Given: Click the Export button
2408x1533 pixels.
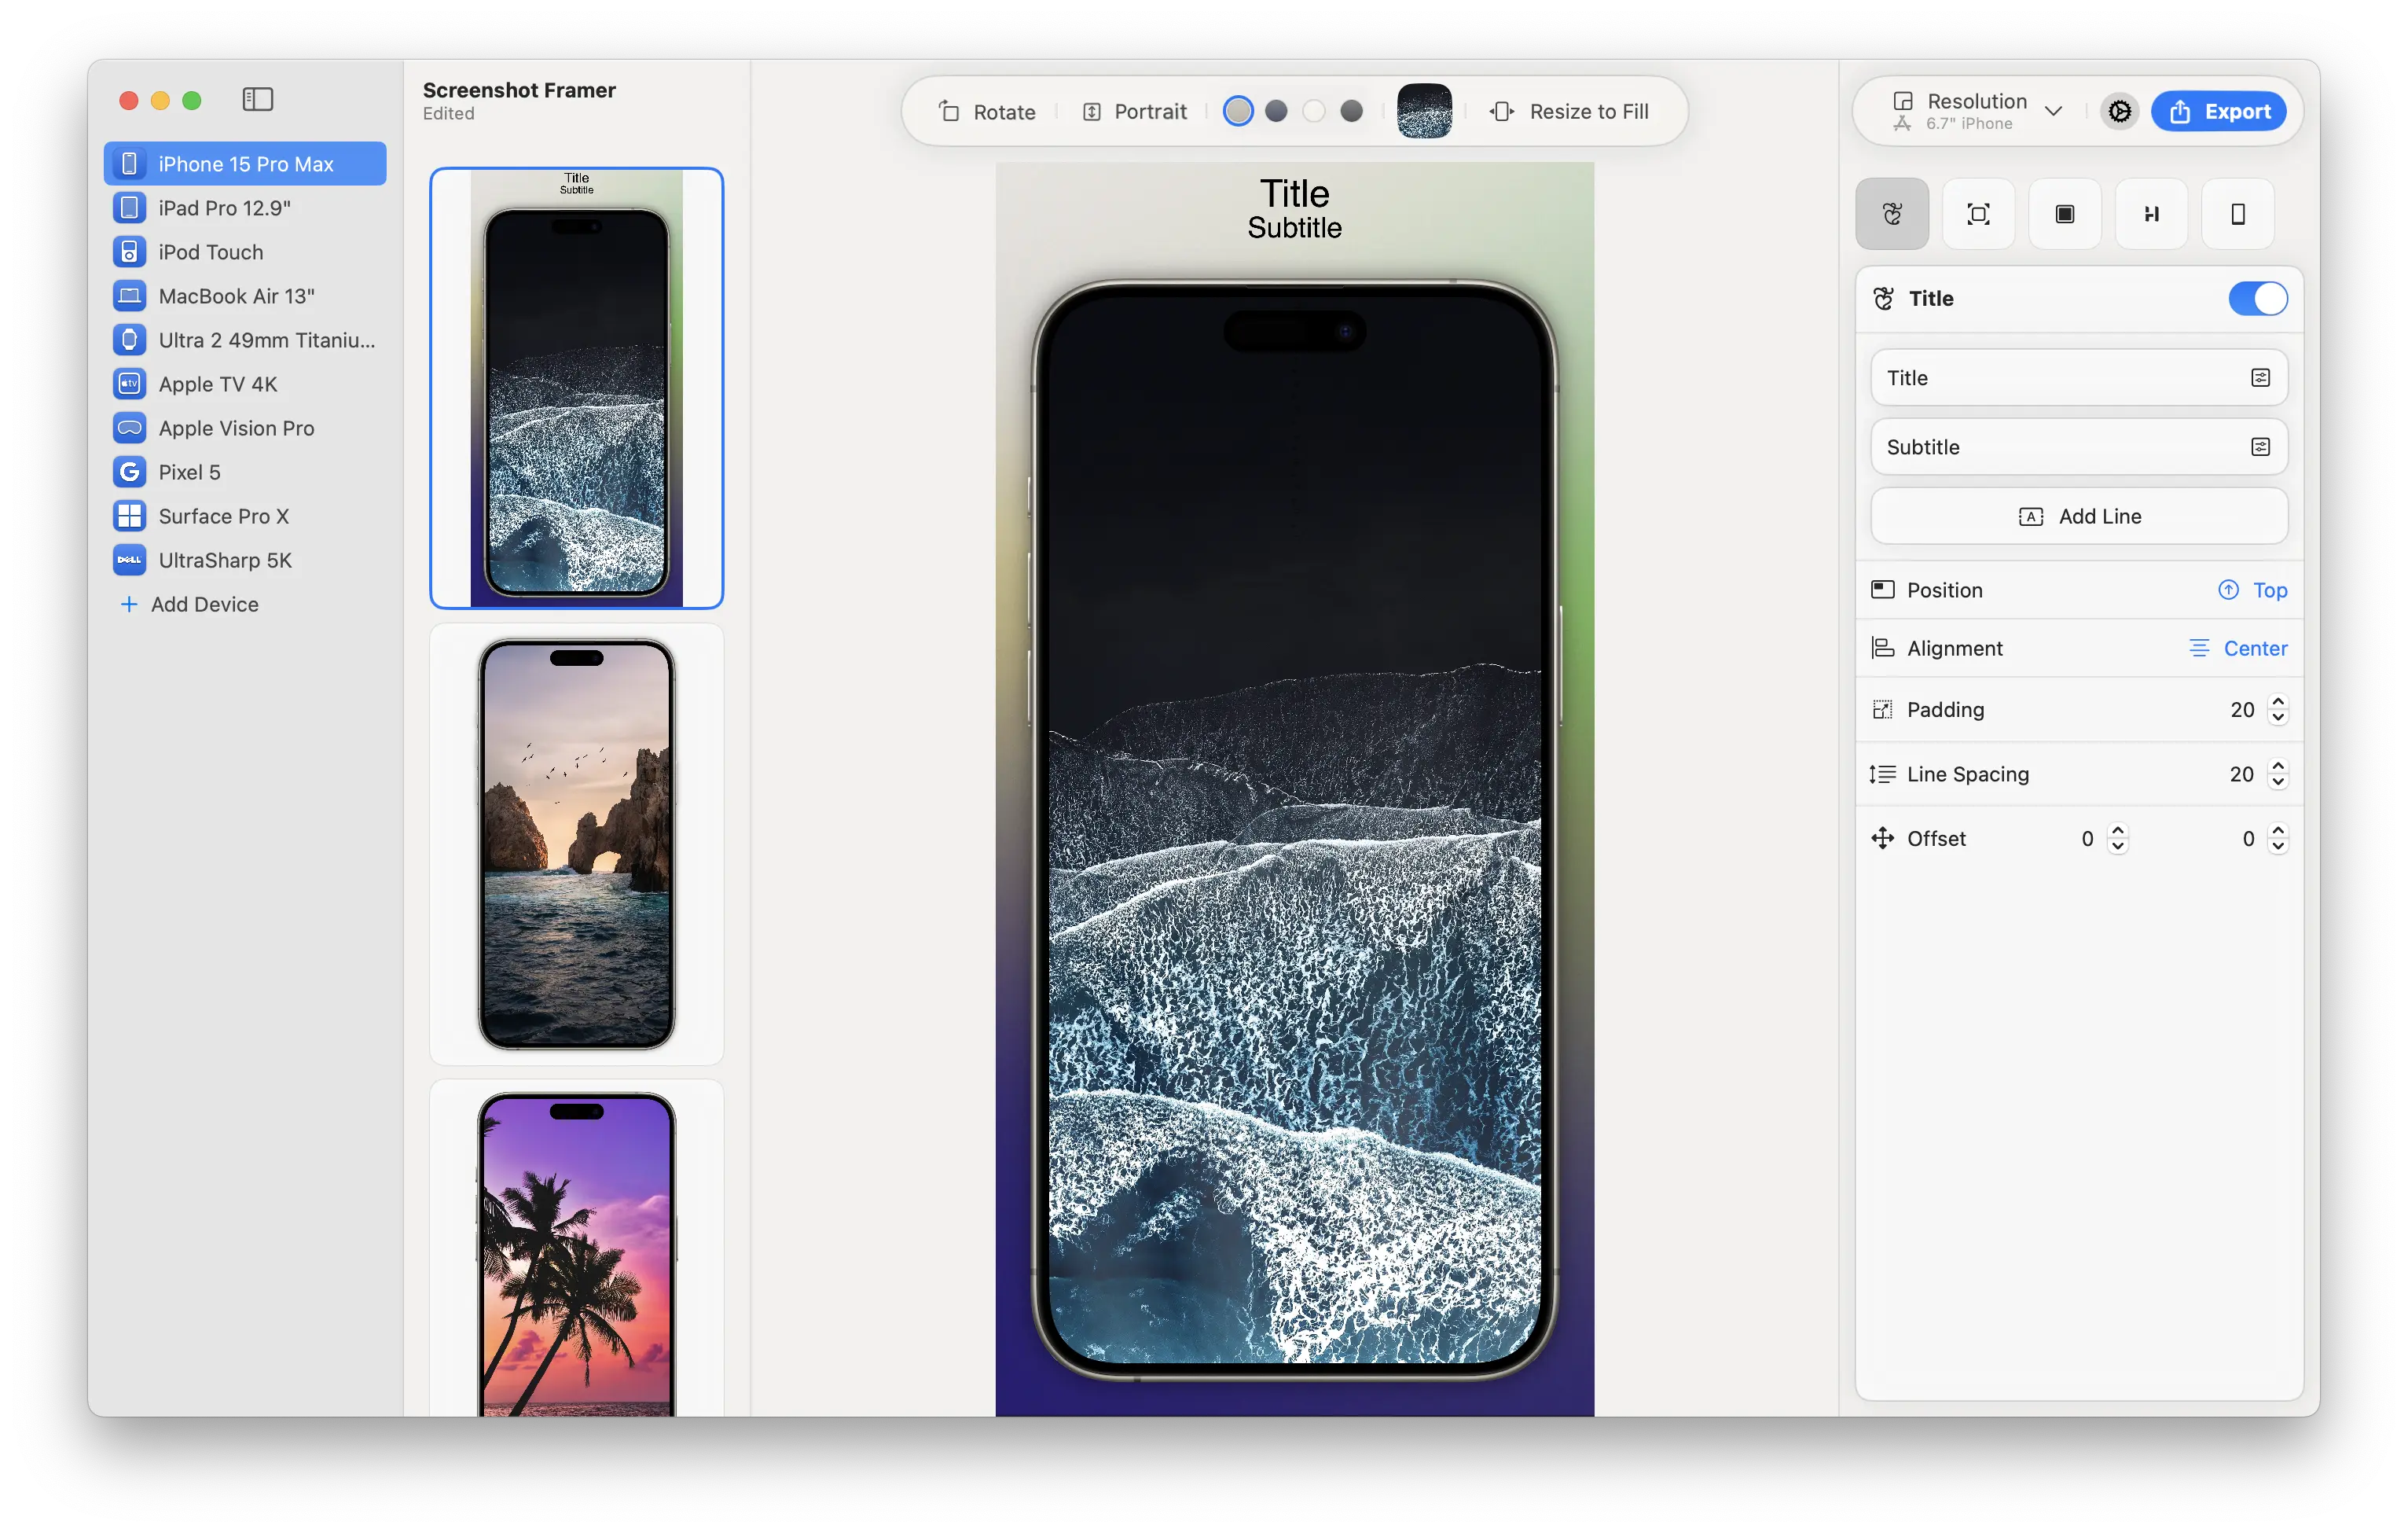Looking at the screenshot, I should (2218, 111).
